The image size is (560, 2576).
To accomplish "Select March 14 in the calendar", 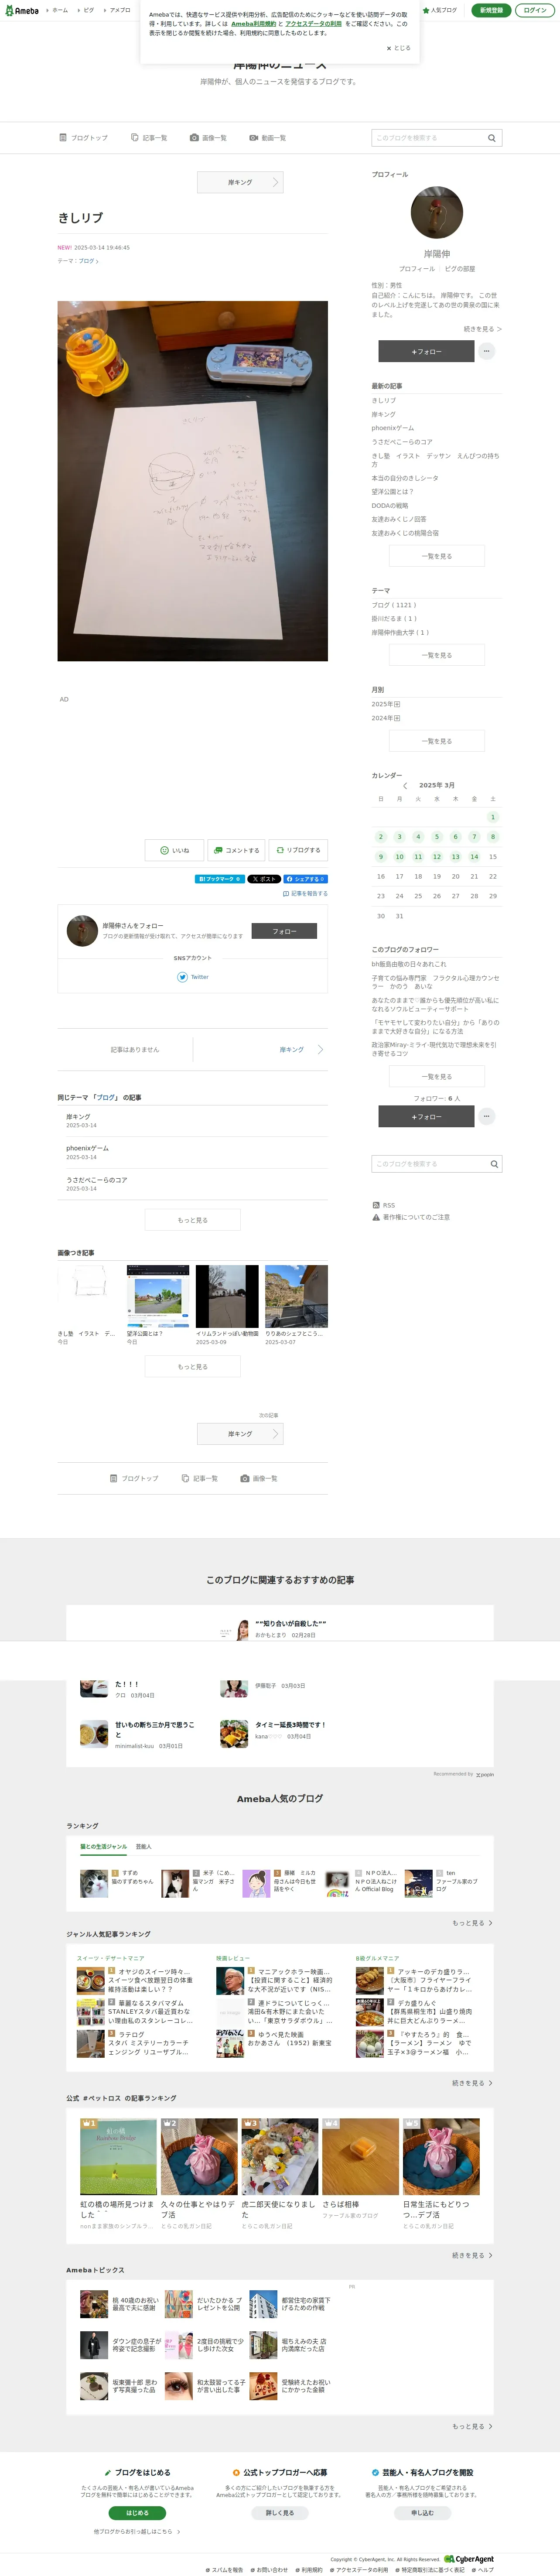I will pyautogui.click(x=474, y=857).
